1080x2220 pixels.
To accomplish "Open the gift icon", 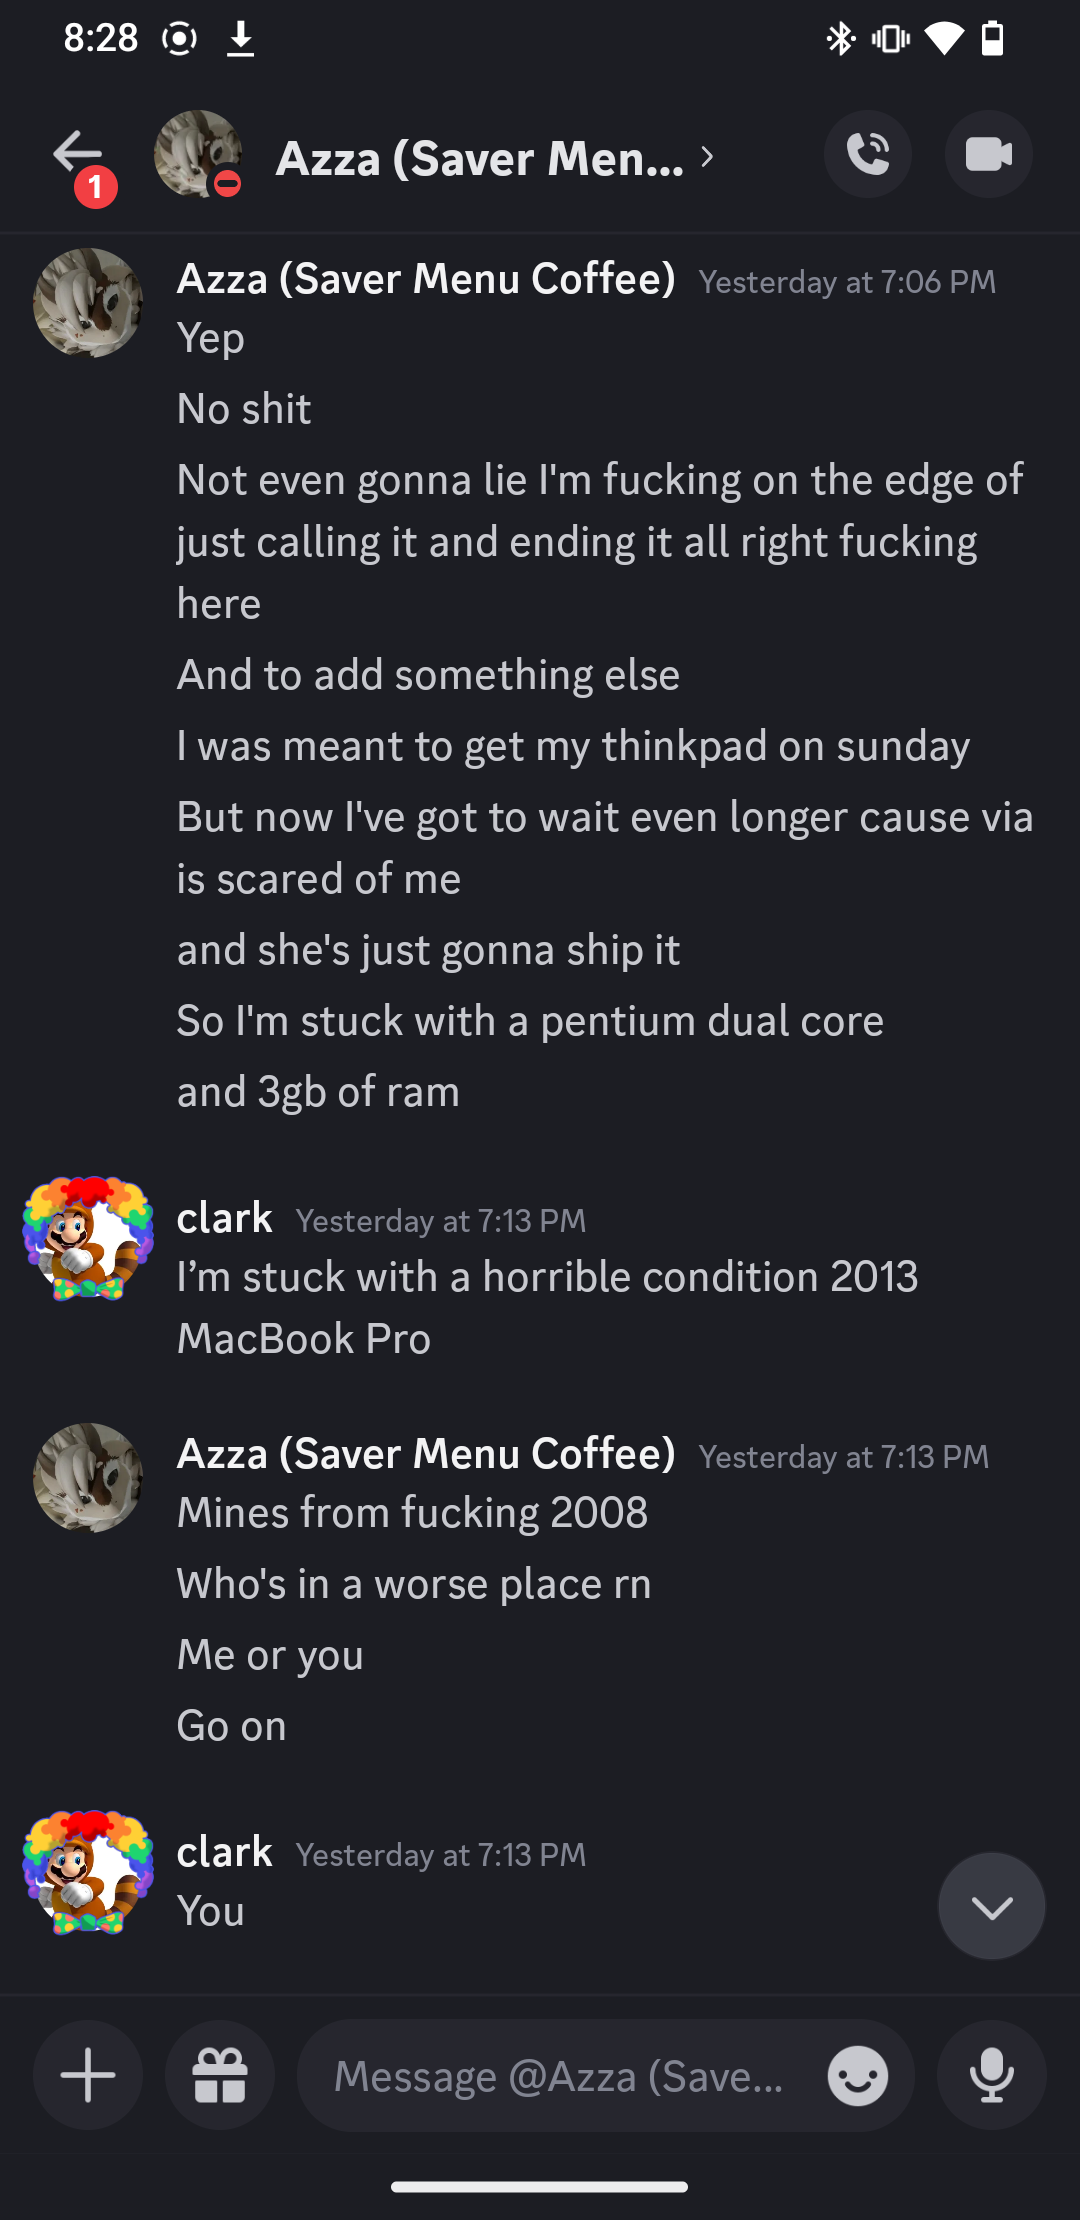I will 220,2075.
